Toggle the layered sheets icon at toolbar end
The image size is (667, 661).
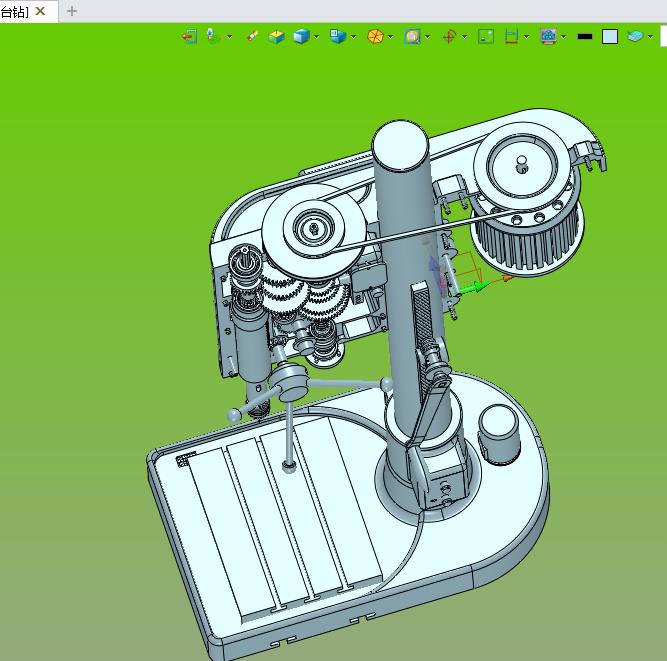coord(635,37)
